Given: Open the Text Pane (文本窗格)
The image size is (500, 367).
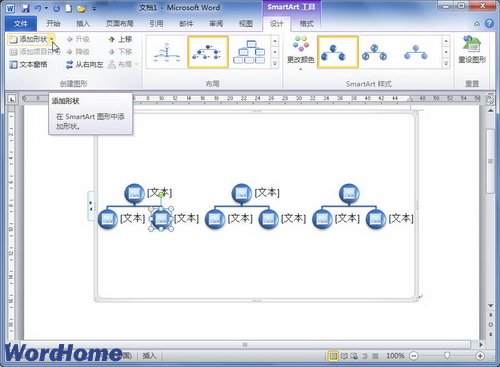Looking at the screenshot, I should (x=28, y=64).
